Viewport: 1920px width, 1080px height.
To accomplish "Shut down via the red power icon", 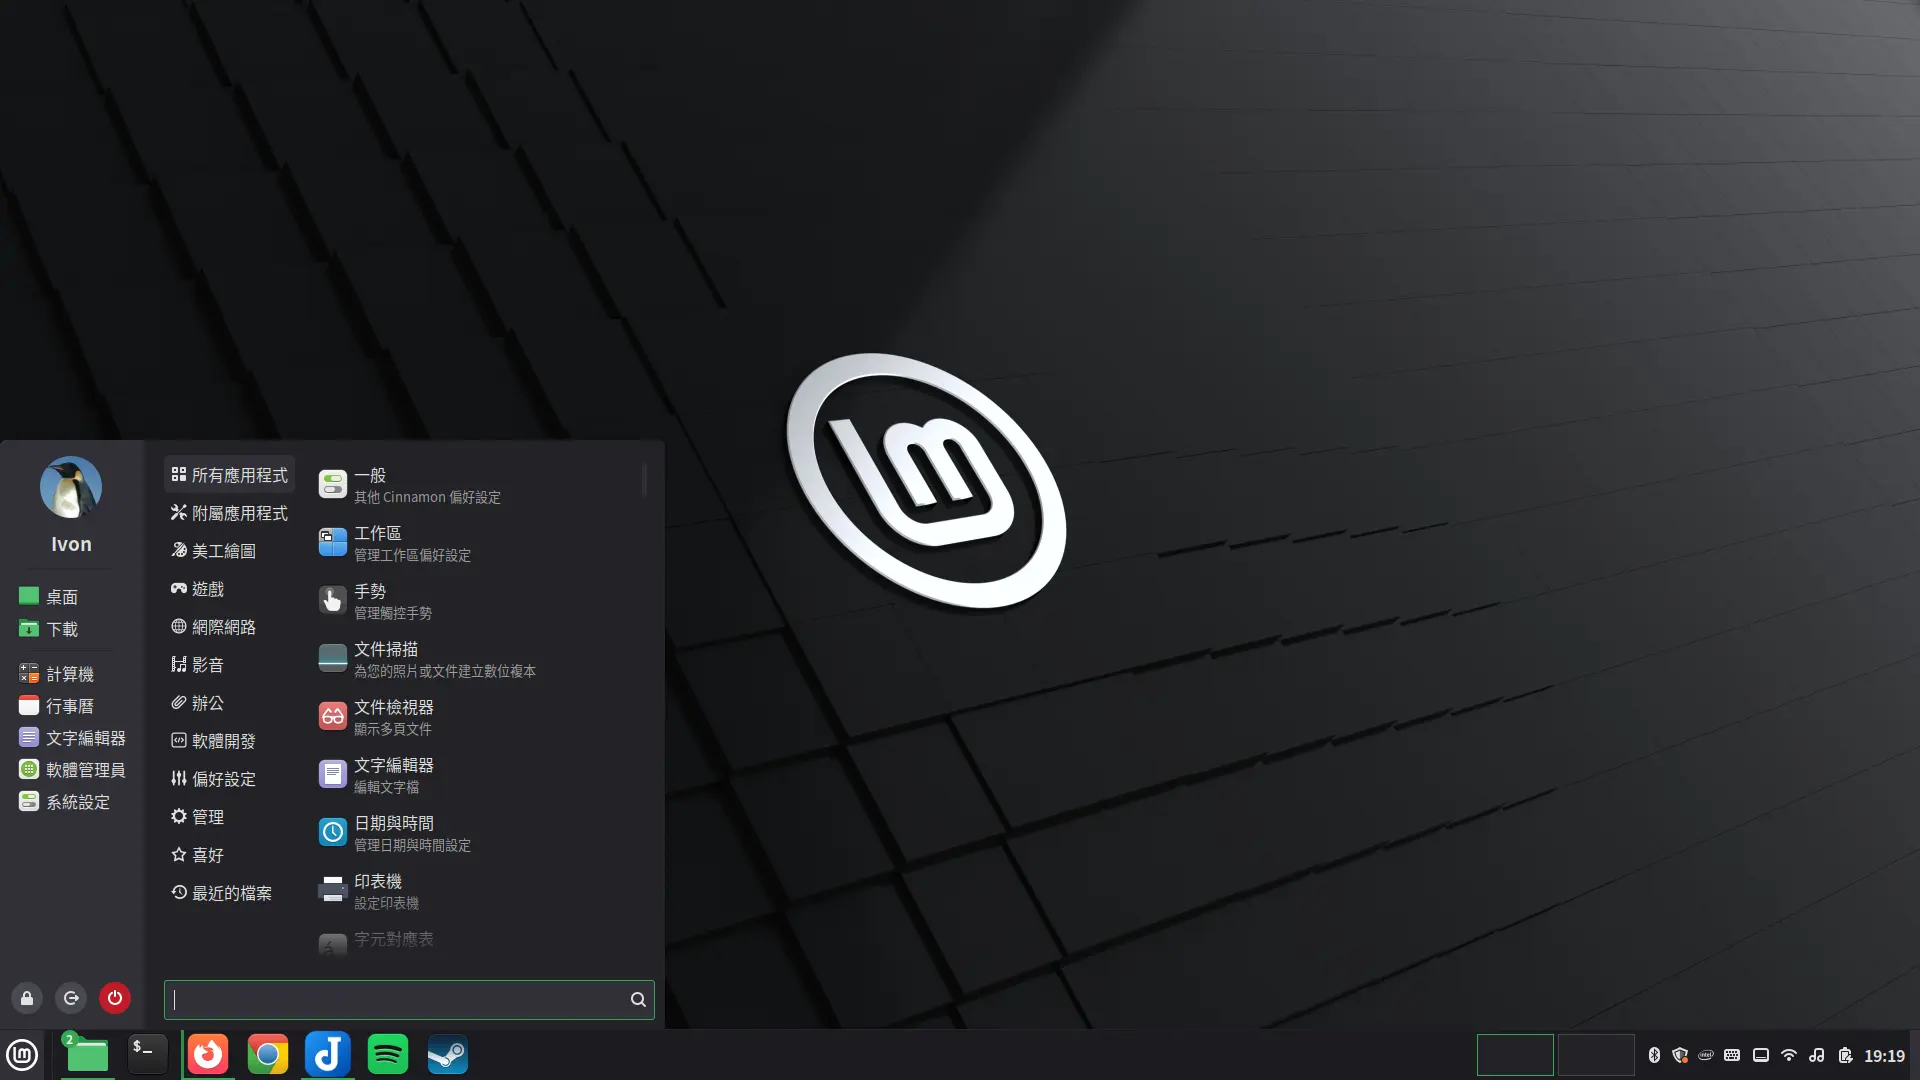I will pyautogui.click(x=115, y=998).
